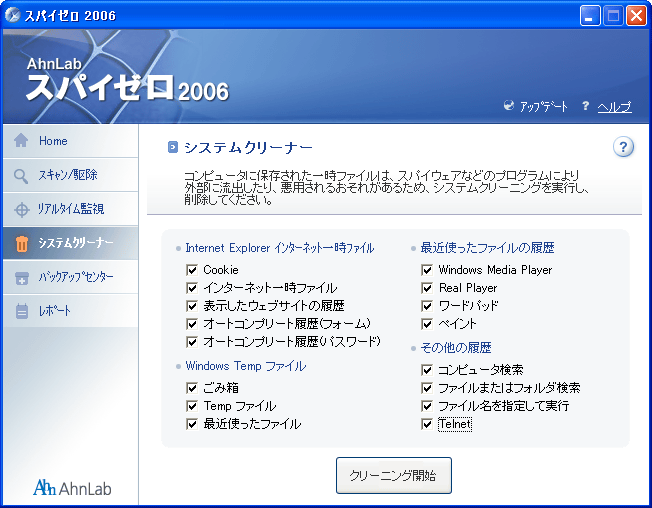Switch to リアルタイム監視 section
The image size is (652, 508).
tap(70, 209)
